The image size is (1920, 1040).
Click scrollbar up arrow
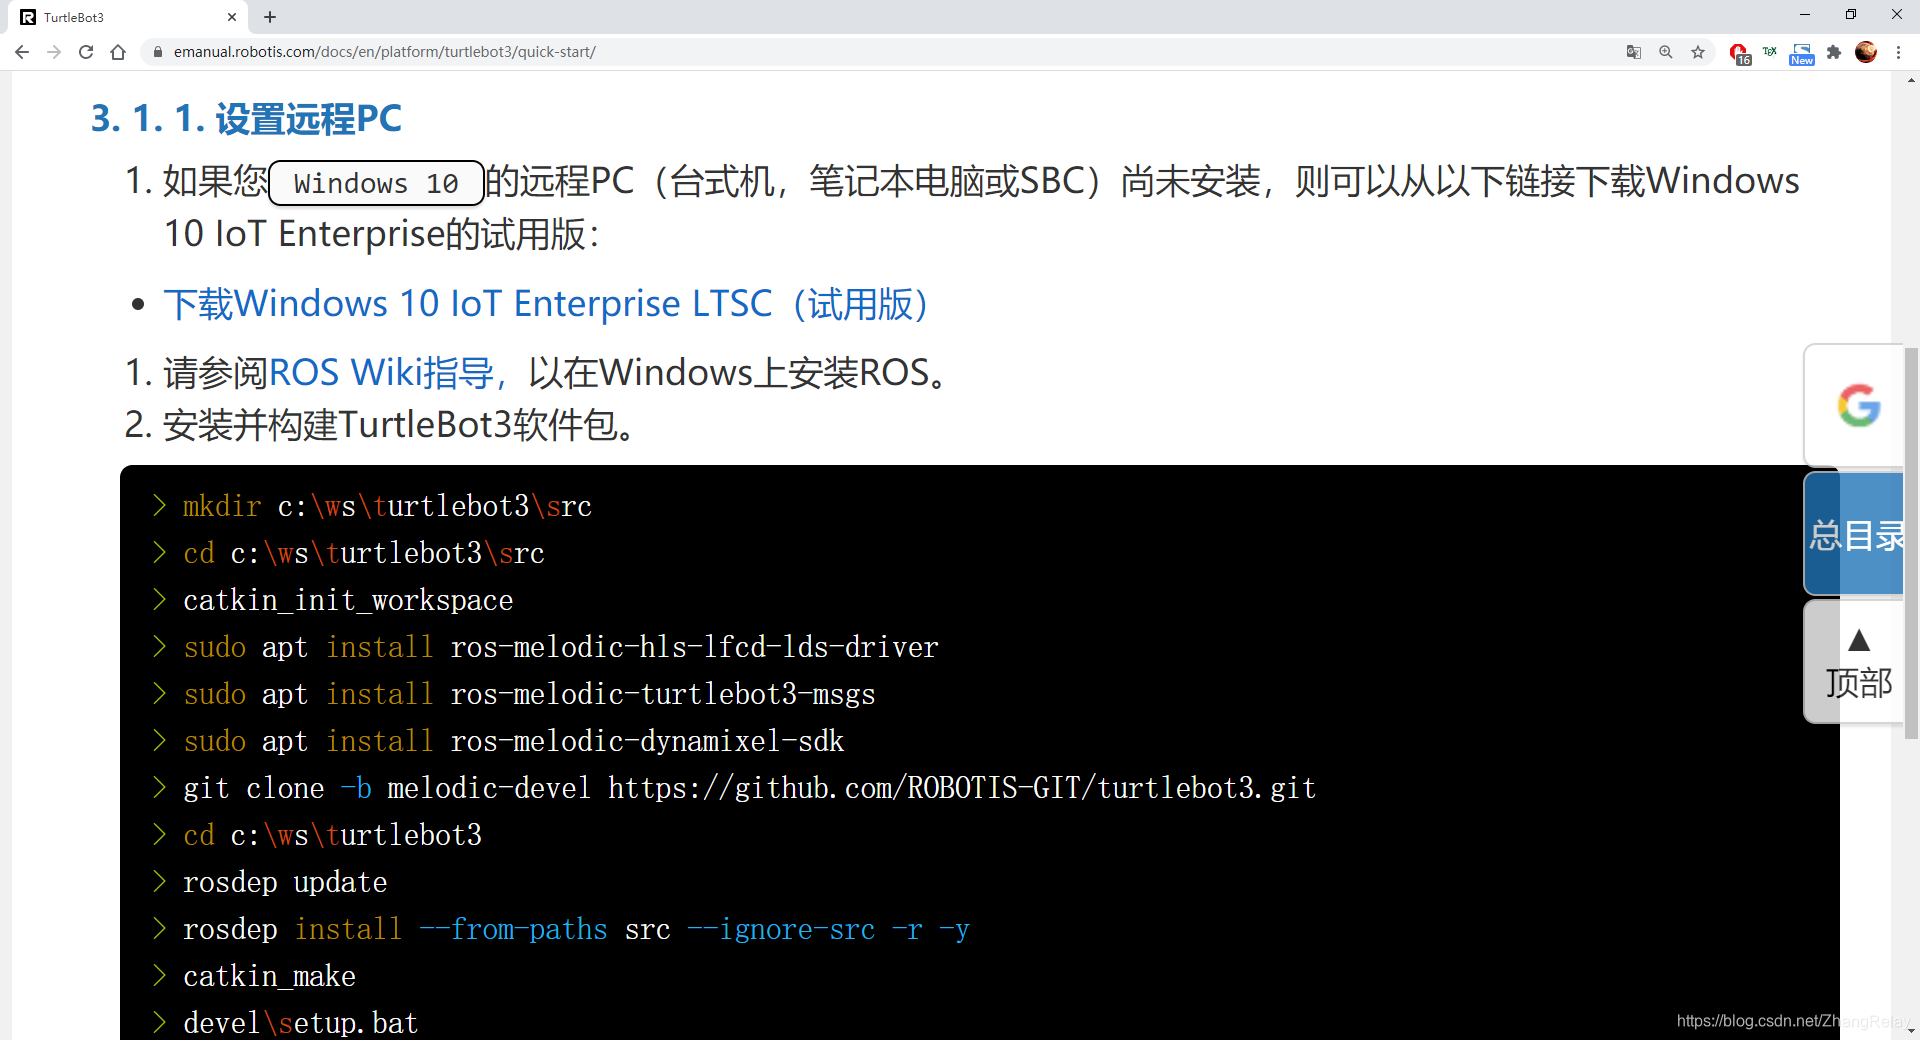click(x=1911, y=80)
